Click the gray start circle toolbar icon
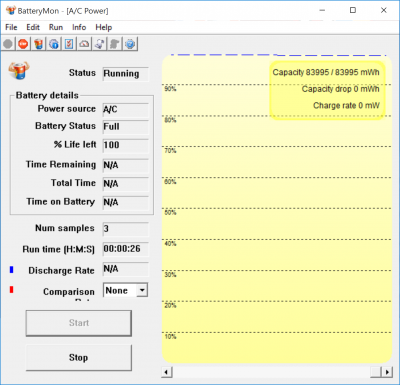Image resolution: width=400 pixels, height=385 pixels. click(8, 44)
